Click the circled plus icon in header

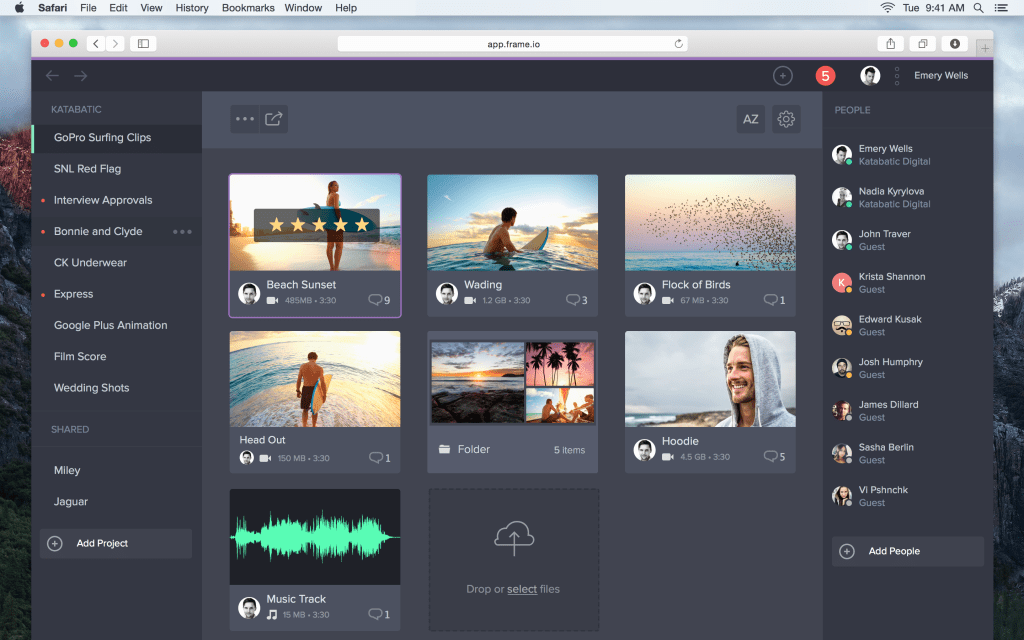(x=782, y=76)
